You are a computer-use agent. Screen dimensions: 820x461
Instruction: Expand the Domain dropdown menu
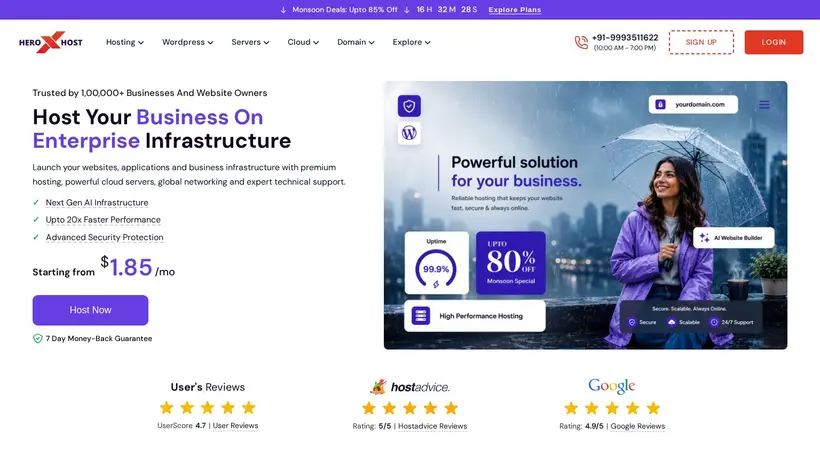click(x=356, y=42)
